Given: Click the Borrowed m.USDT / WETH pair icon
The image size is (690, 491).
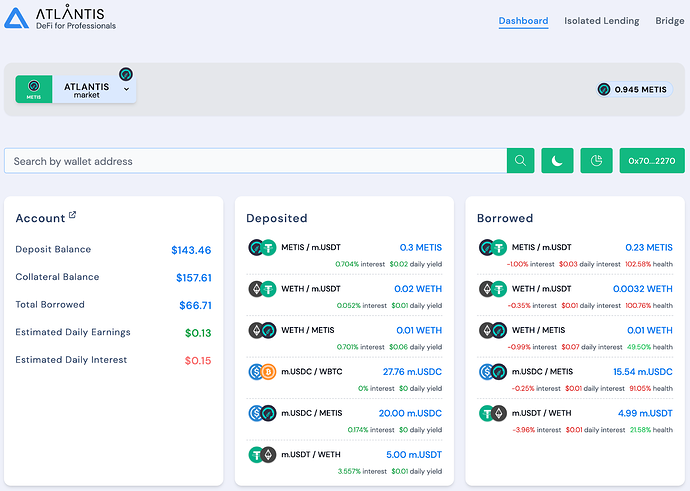Looking at the screenshot, I should tap(493, 413).
